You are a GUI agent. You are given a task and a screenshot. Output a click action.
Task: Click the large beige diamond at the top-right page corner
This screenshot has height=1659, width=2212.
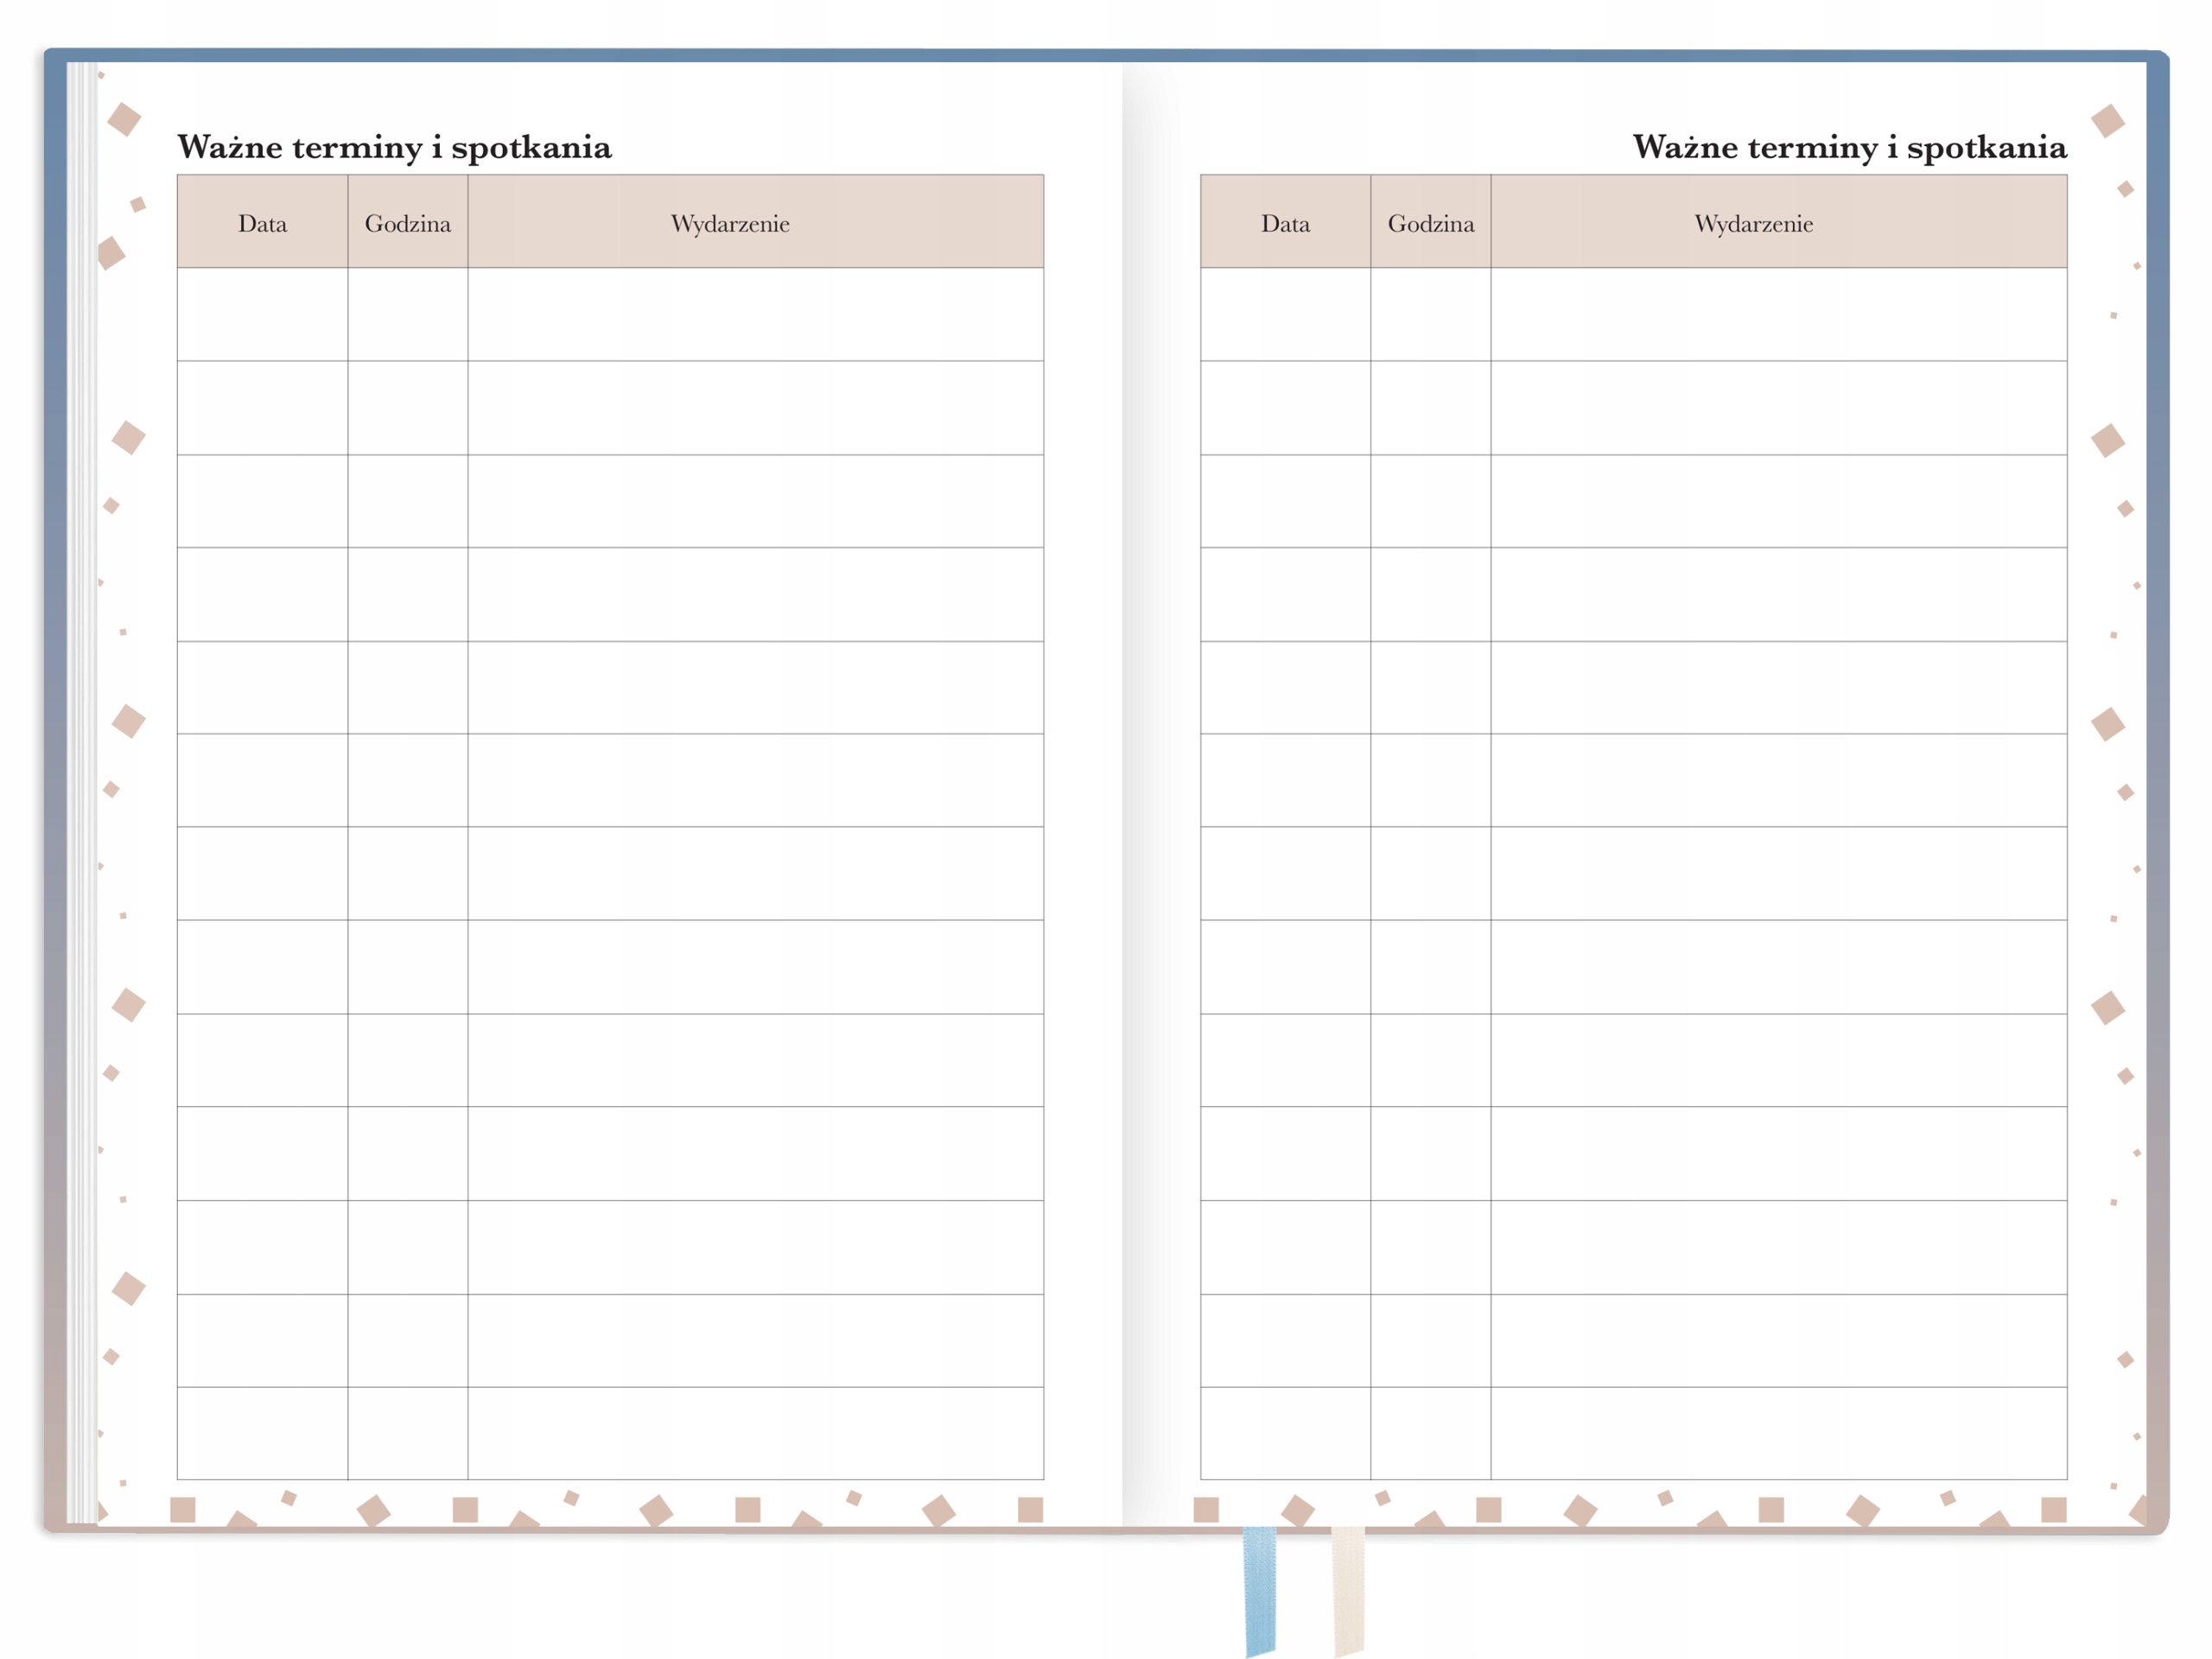tap(2107, 121)
